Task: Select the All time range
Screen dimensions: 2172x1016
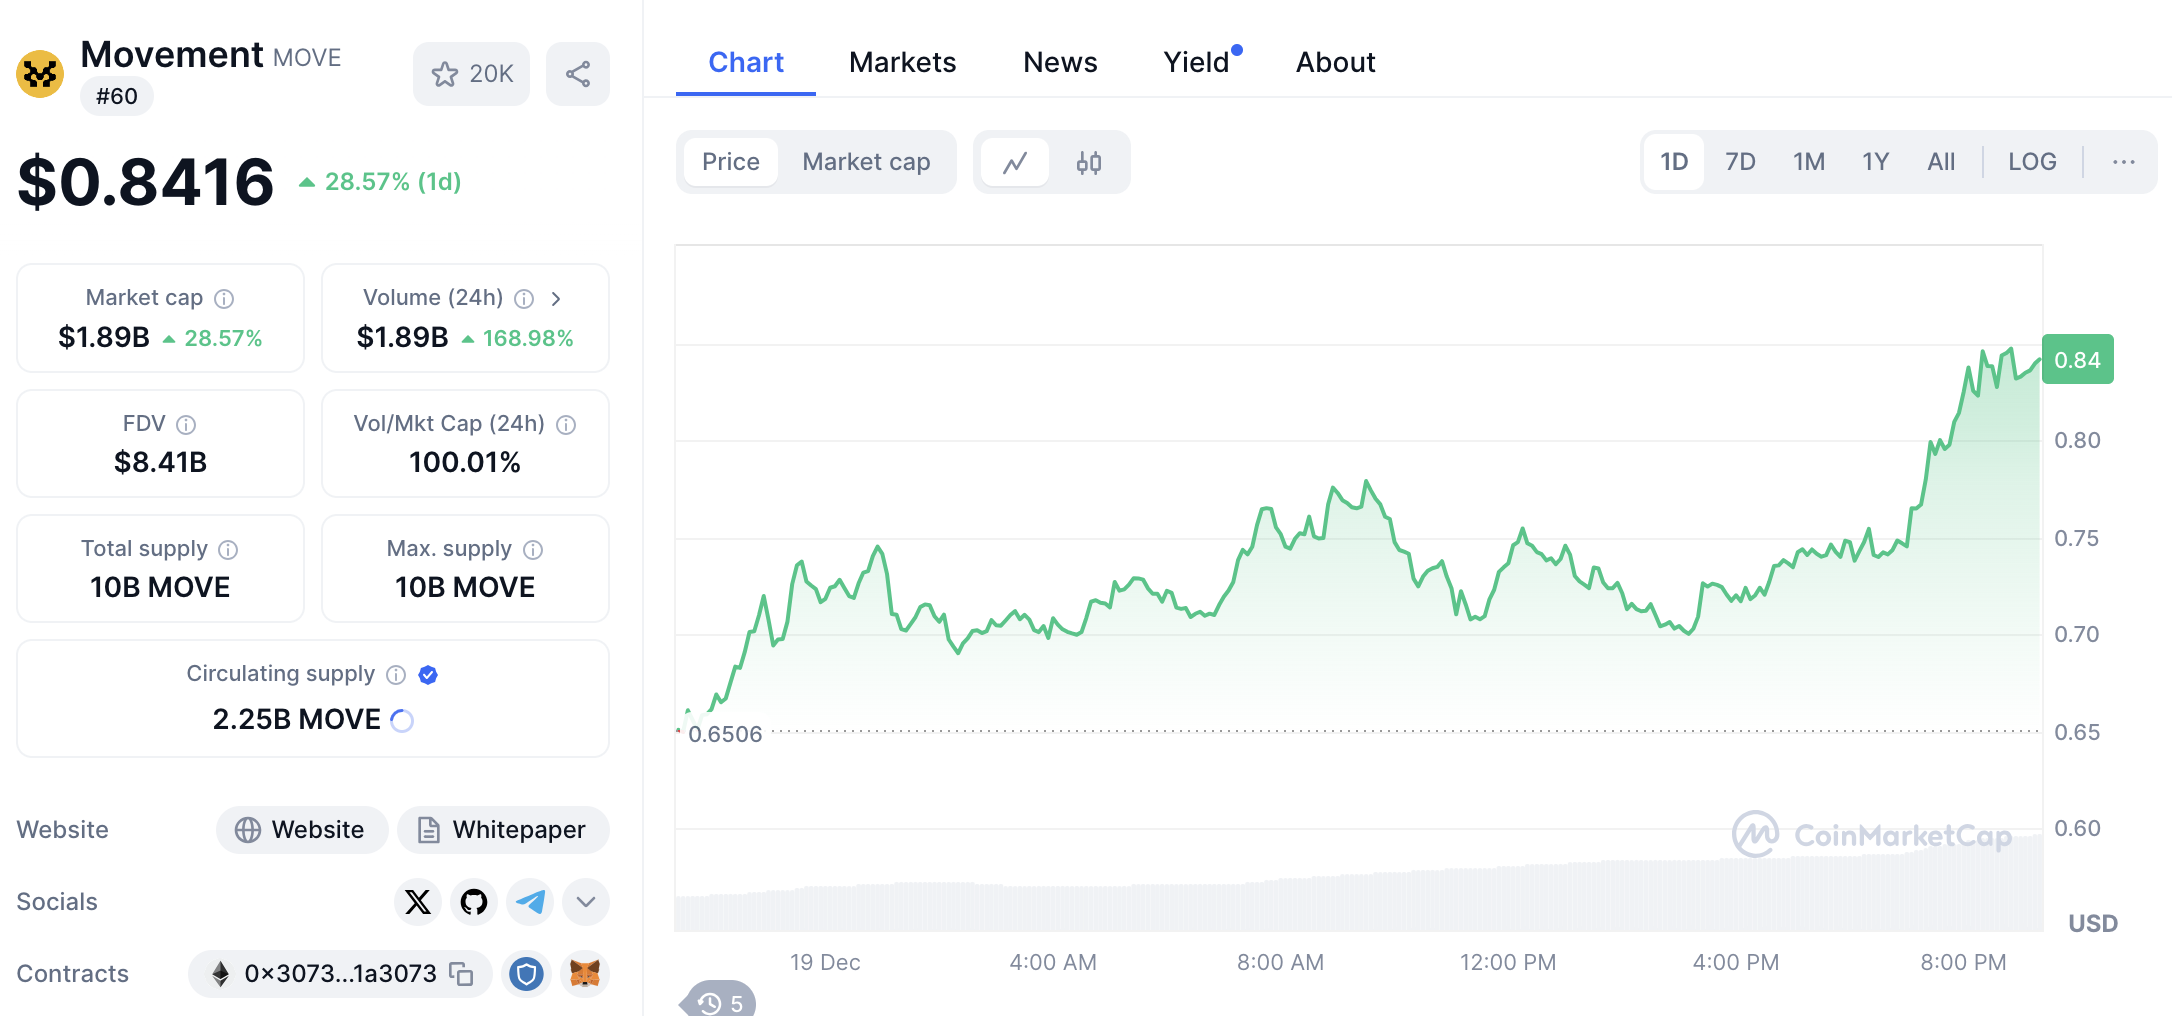Action: coord(1941,162)
